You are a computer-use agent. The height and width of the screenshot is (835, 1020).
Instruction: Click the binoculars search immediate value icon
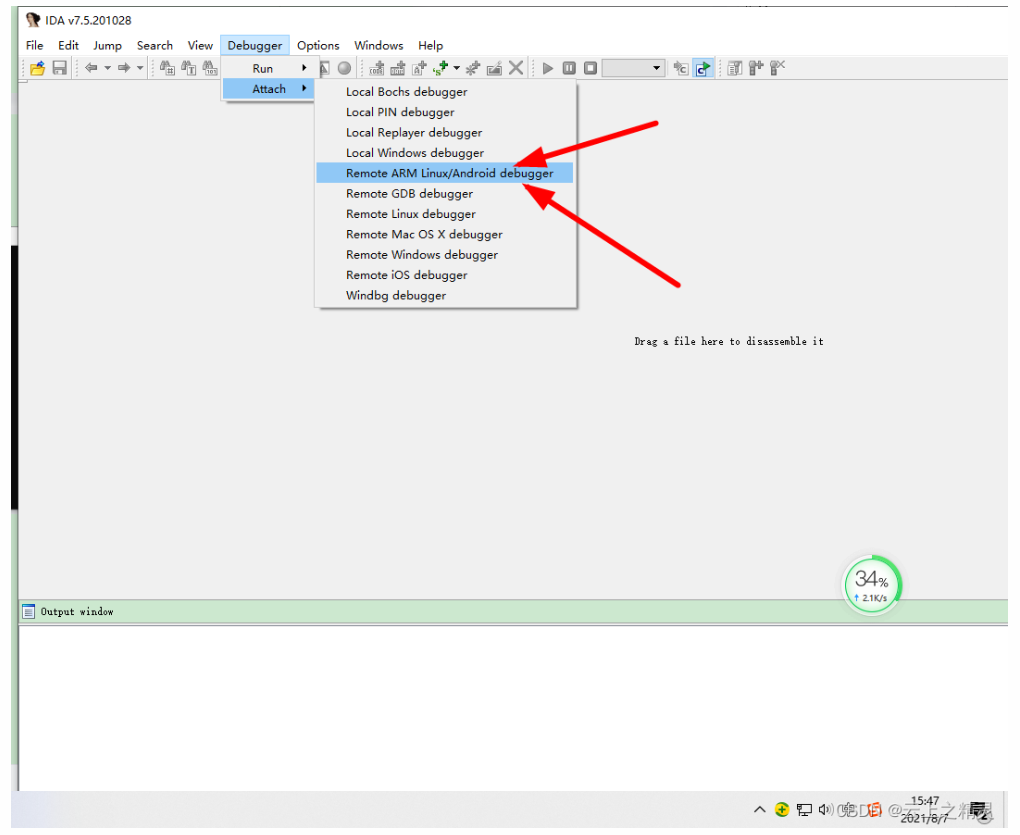pyautogui.click(x=167, y=68)
